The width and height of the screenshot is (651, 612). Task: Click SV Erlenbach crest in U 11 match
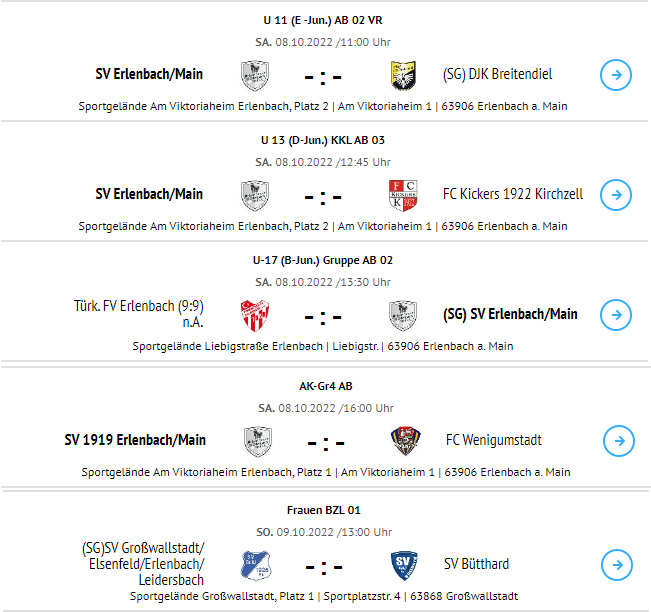255,76
